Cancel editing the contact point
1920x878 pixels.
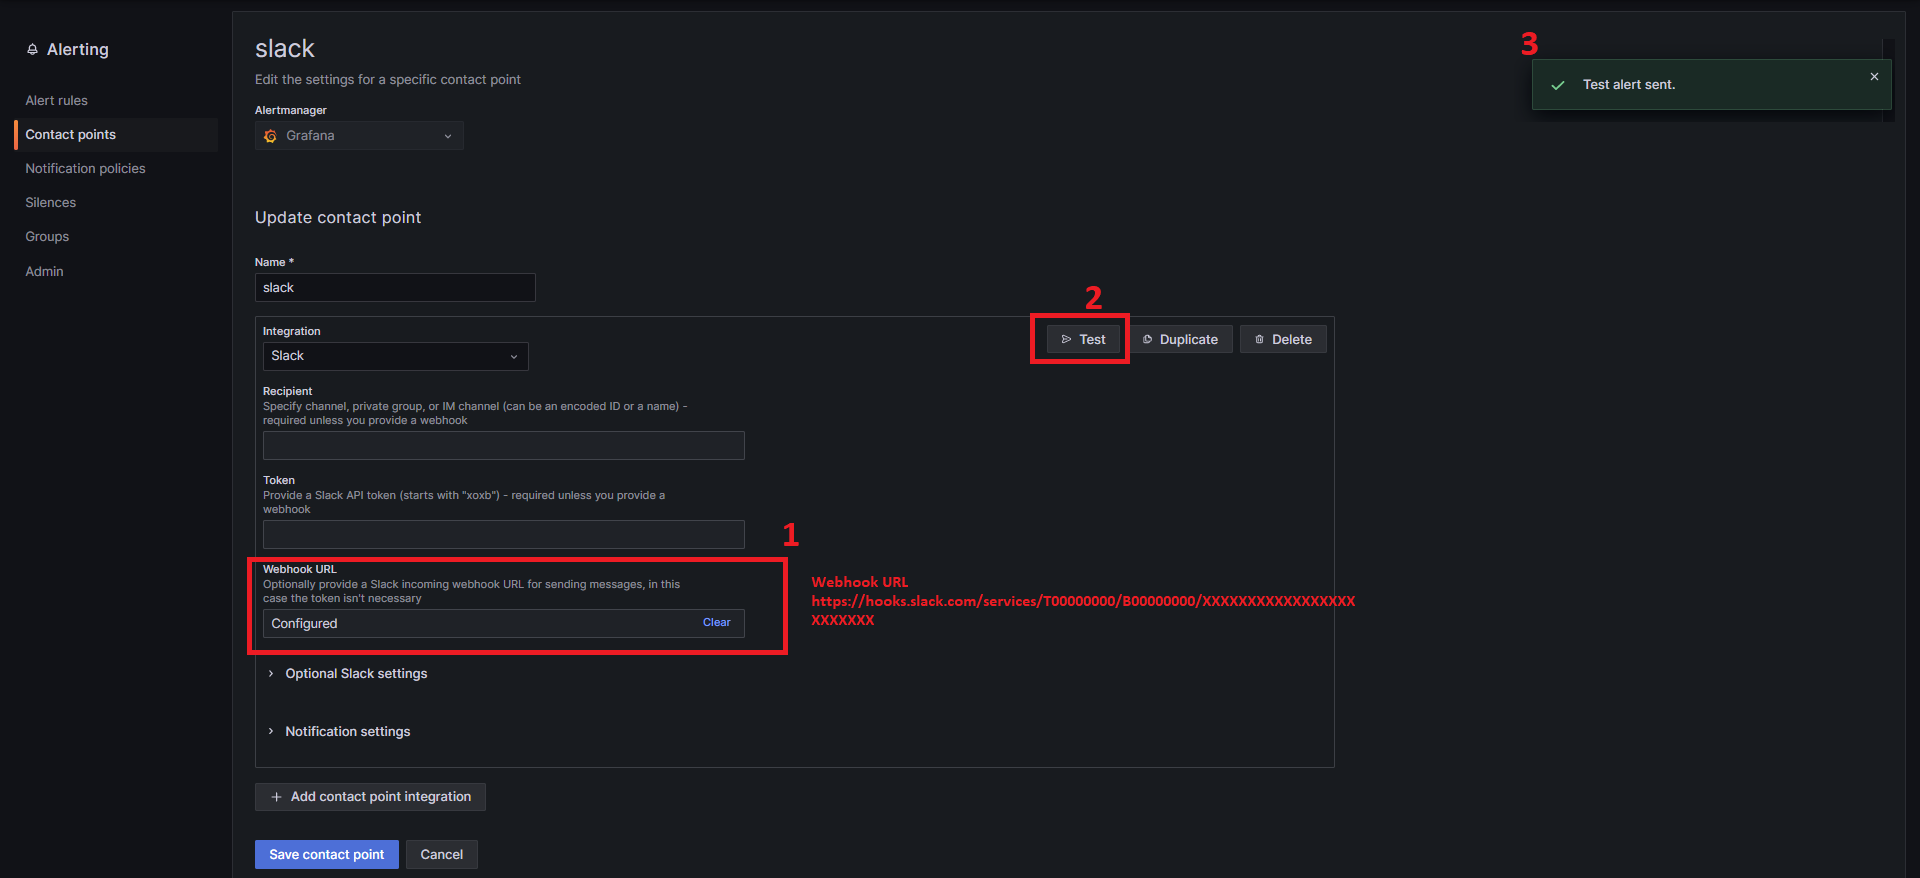441,854
